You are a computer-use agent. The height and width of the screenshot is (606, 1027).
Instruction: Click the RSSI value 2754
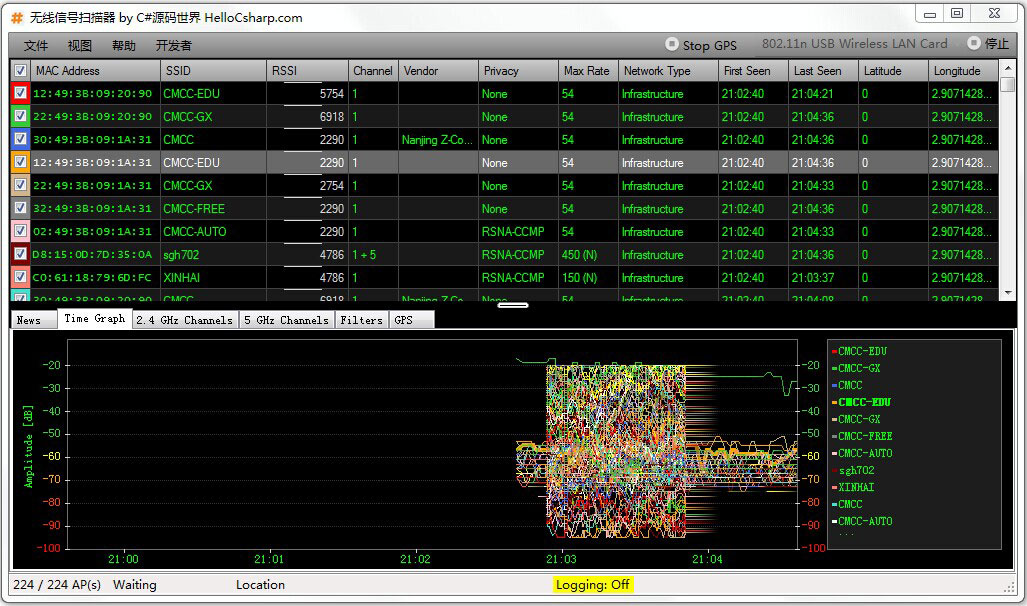click(331, 185)
